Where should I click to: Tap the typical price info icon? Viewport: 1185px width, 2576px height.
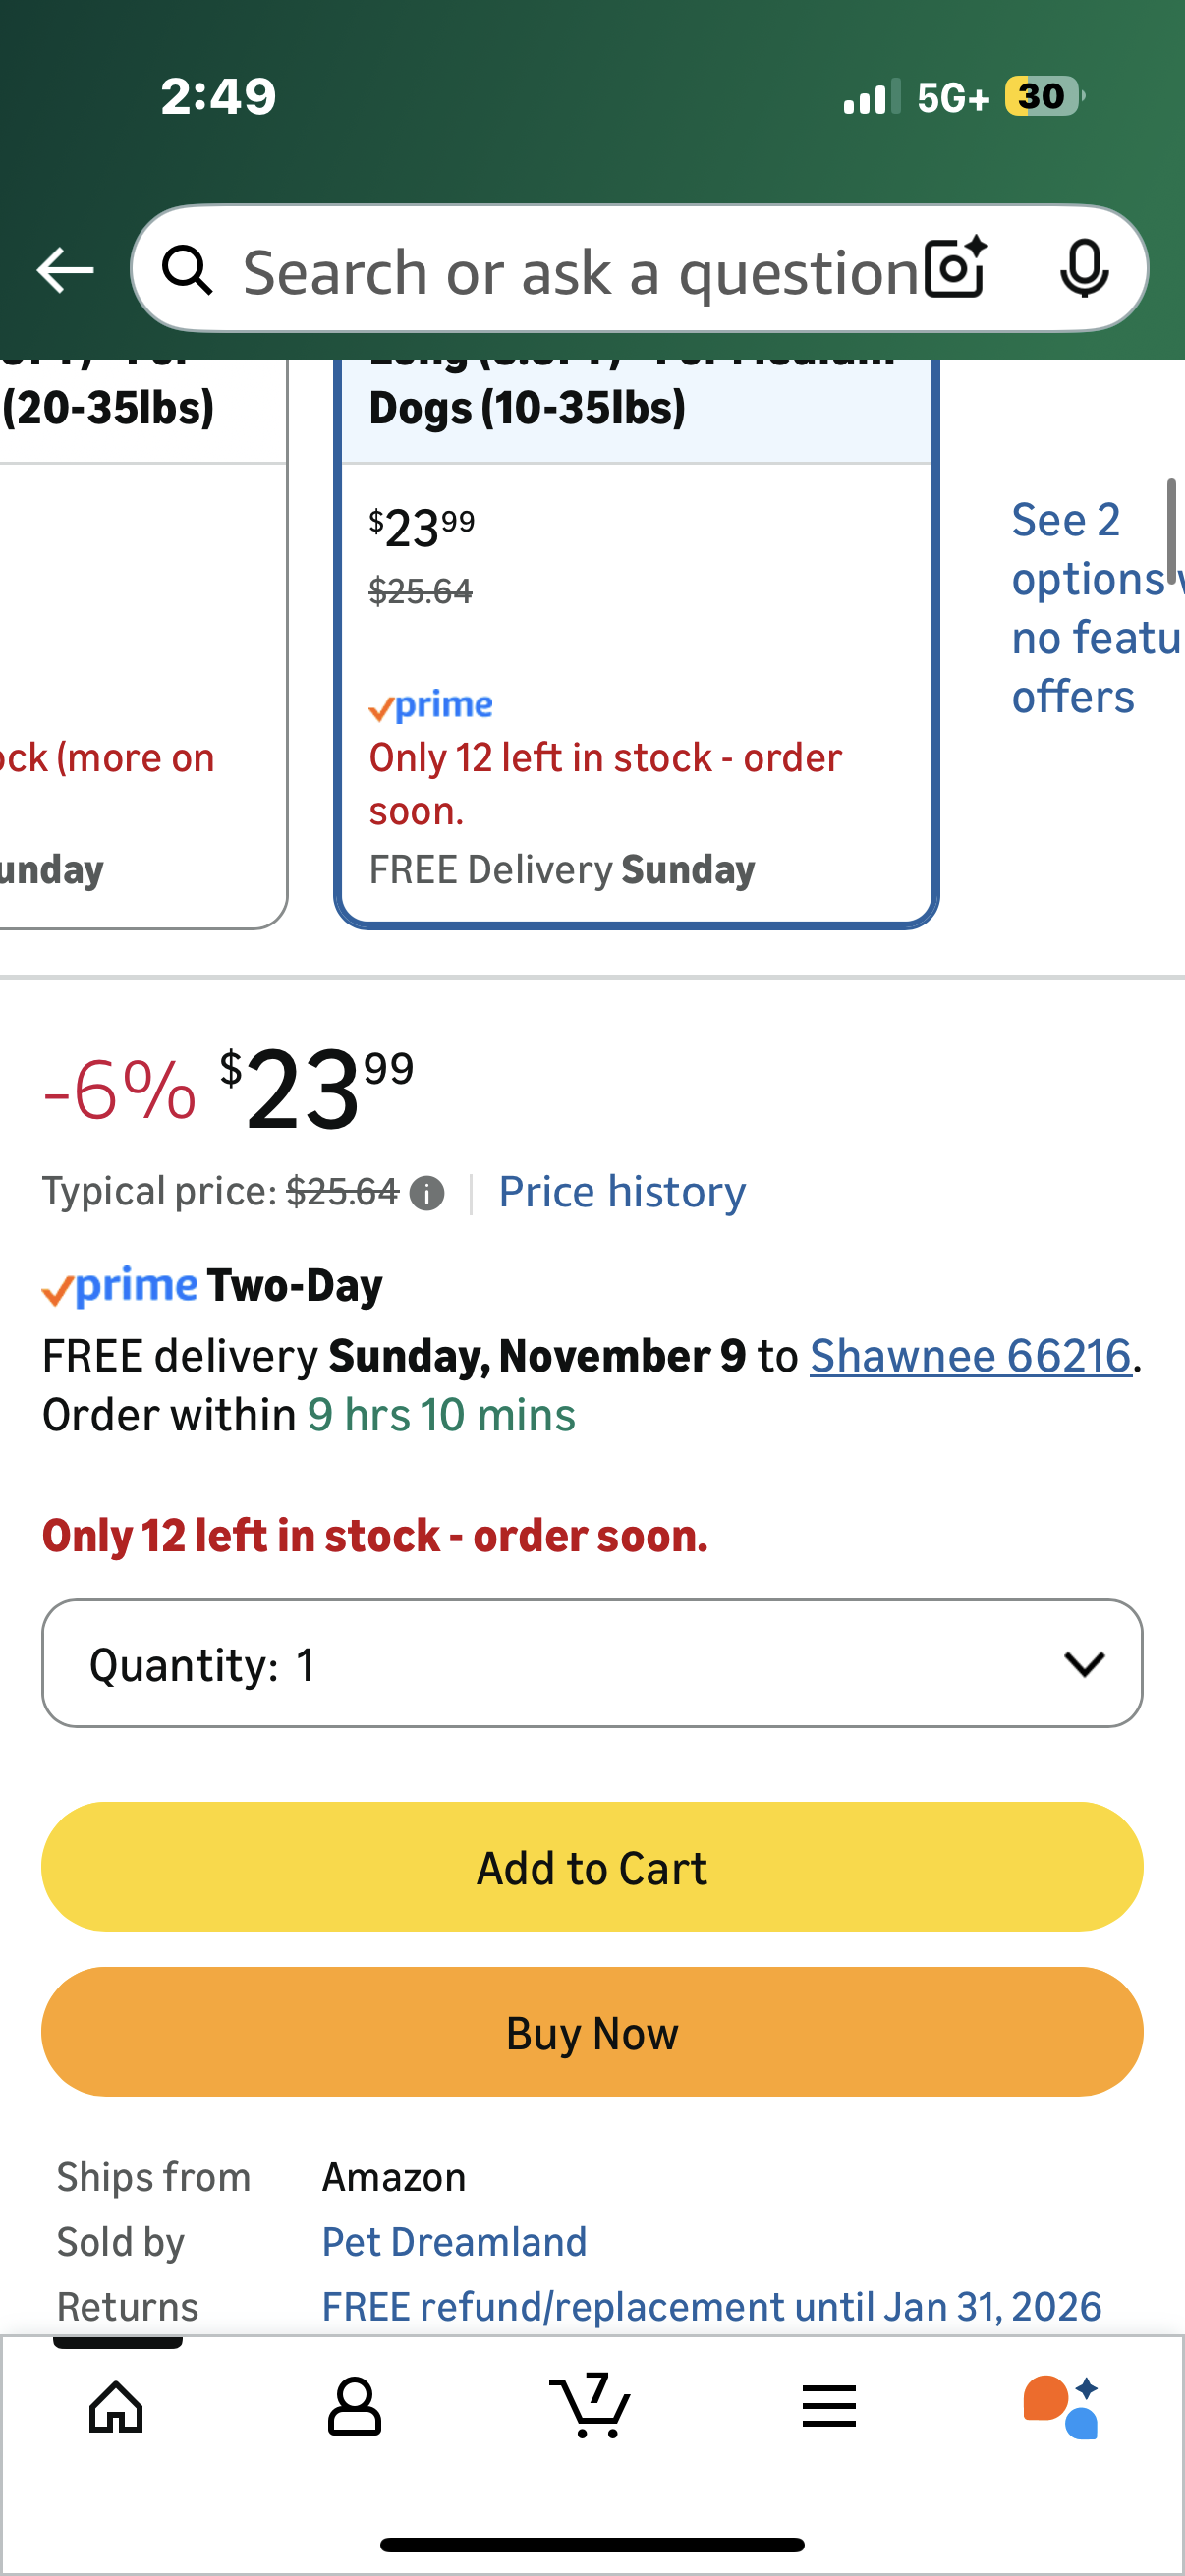(x=427, y=1193)
